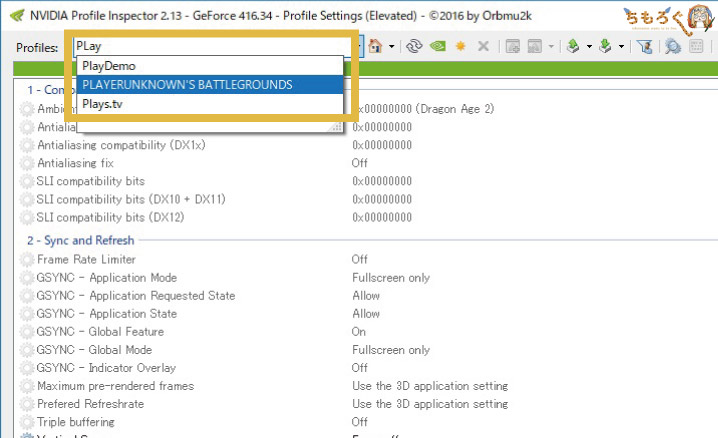Select GSYNC - Application State setting

pyautogui.click(x=107, y=314)
